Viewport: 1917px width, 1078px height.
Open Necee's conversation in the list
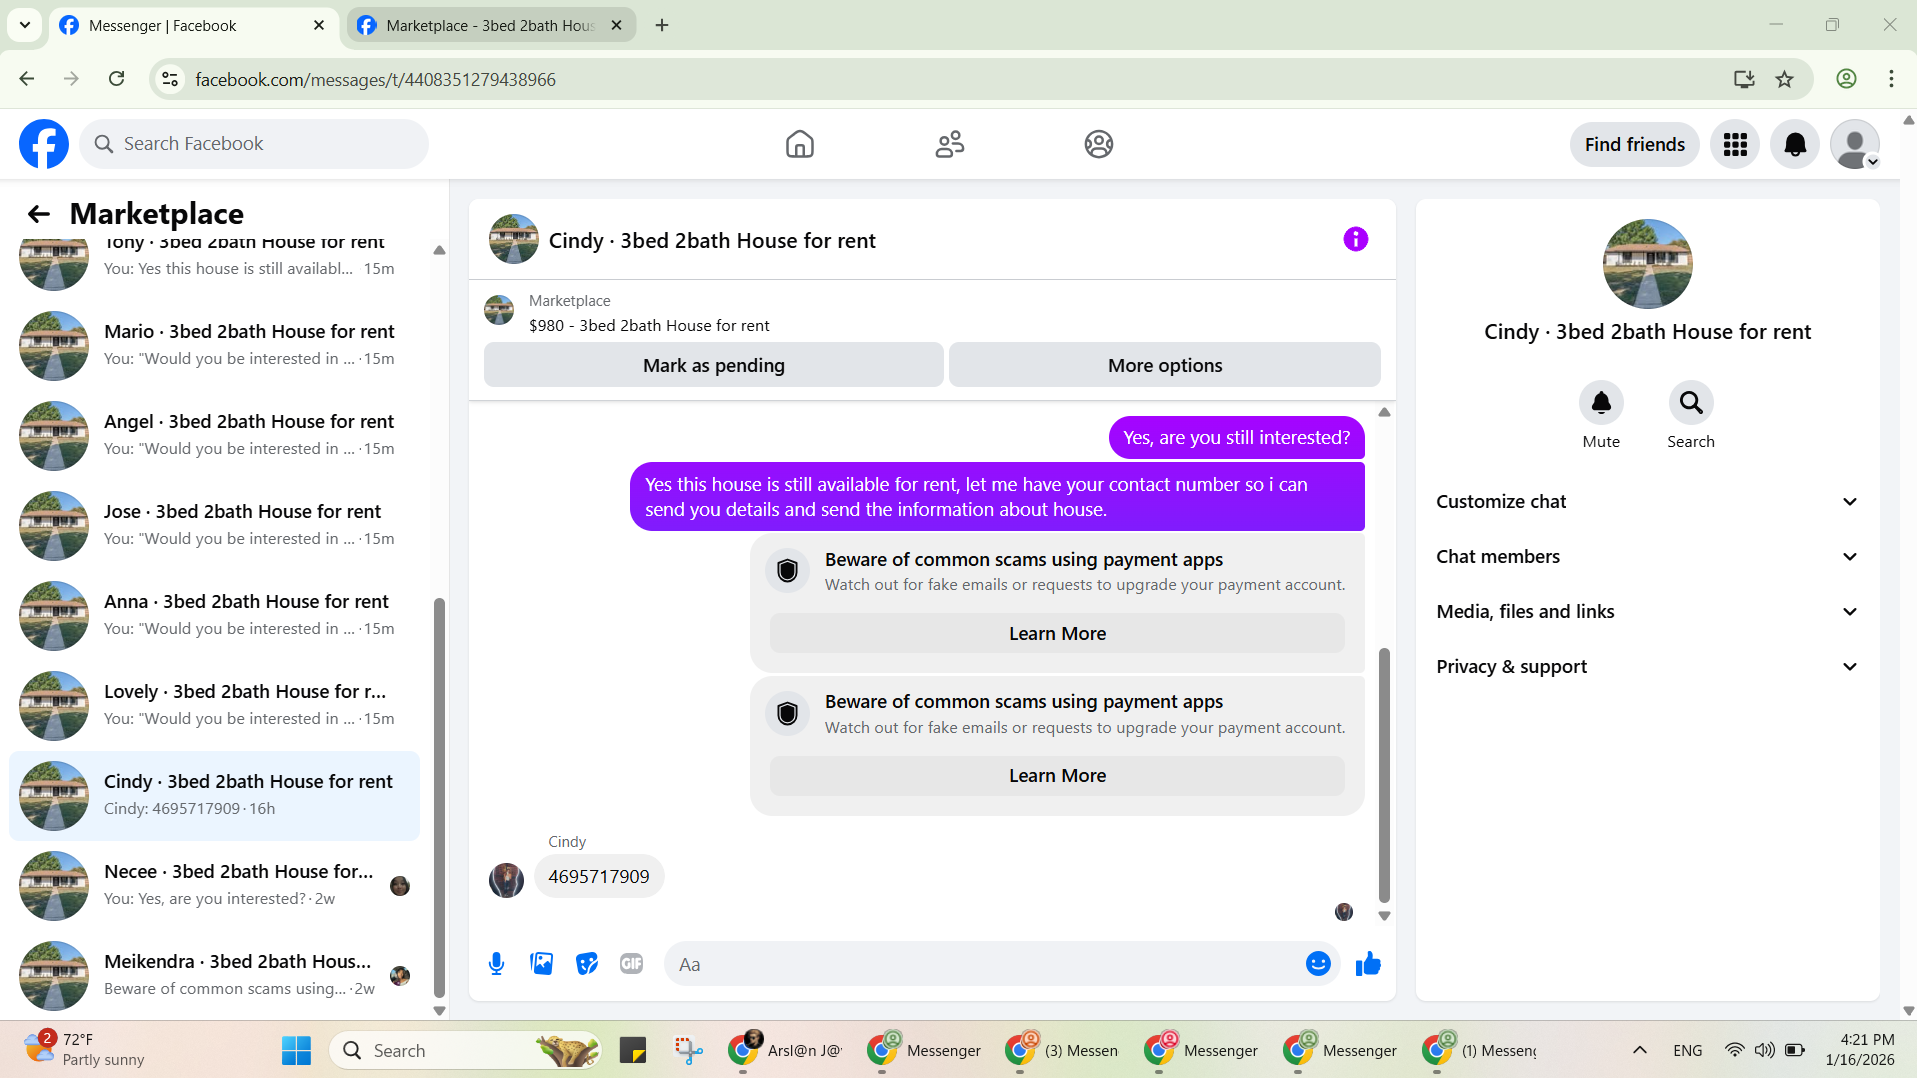click(214, 885)
